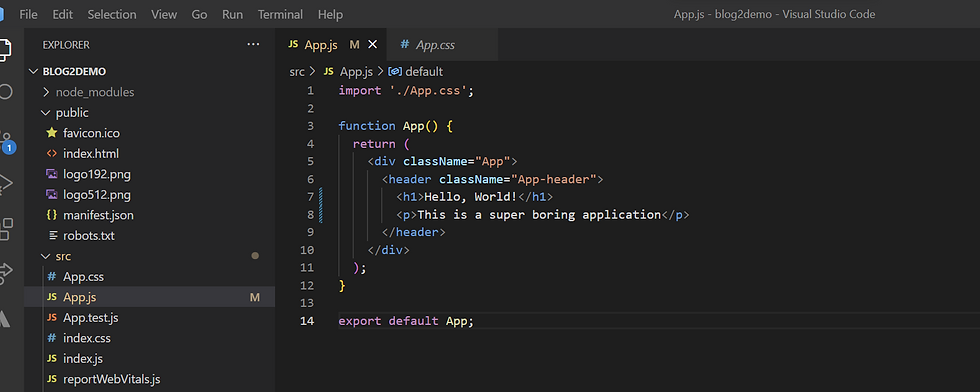Open the Run and Debug view

(x=5, y=183)
